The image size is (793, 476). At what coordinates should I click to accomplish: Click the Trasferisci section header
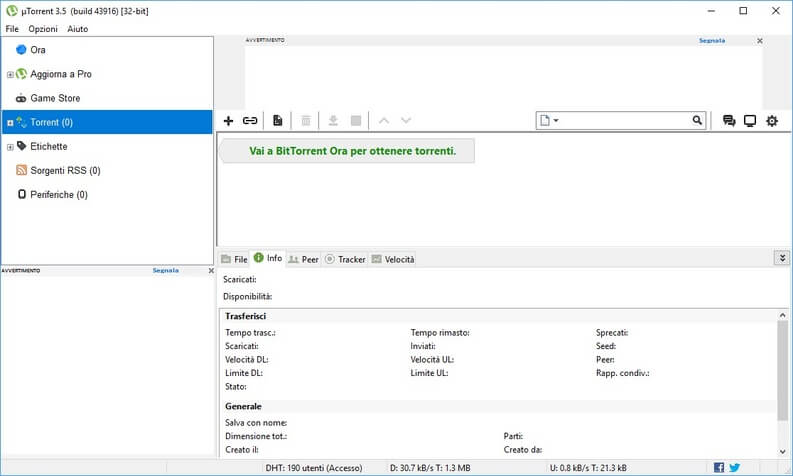coord(245,316)
